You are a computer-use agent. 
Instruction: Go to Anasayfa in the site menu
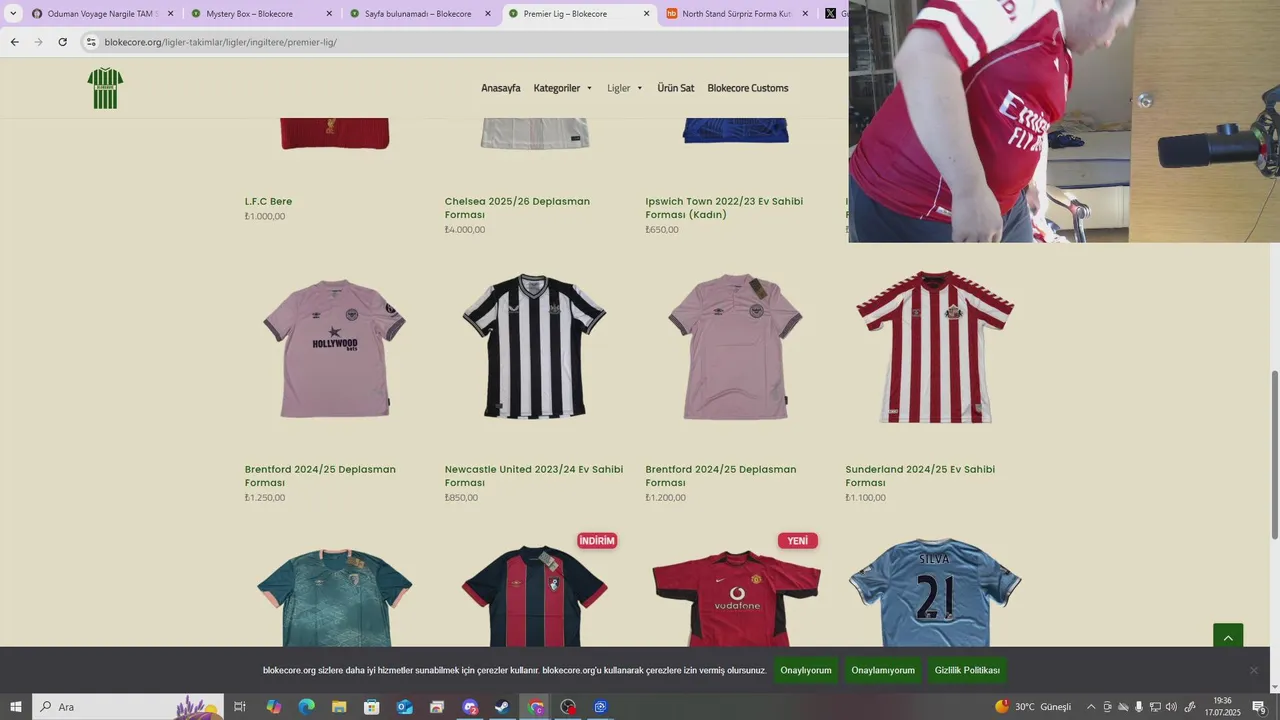click(500, 88)
